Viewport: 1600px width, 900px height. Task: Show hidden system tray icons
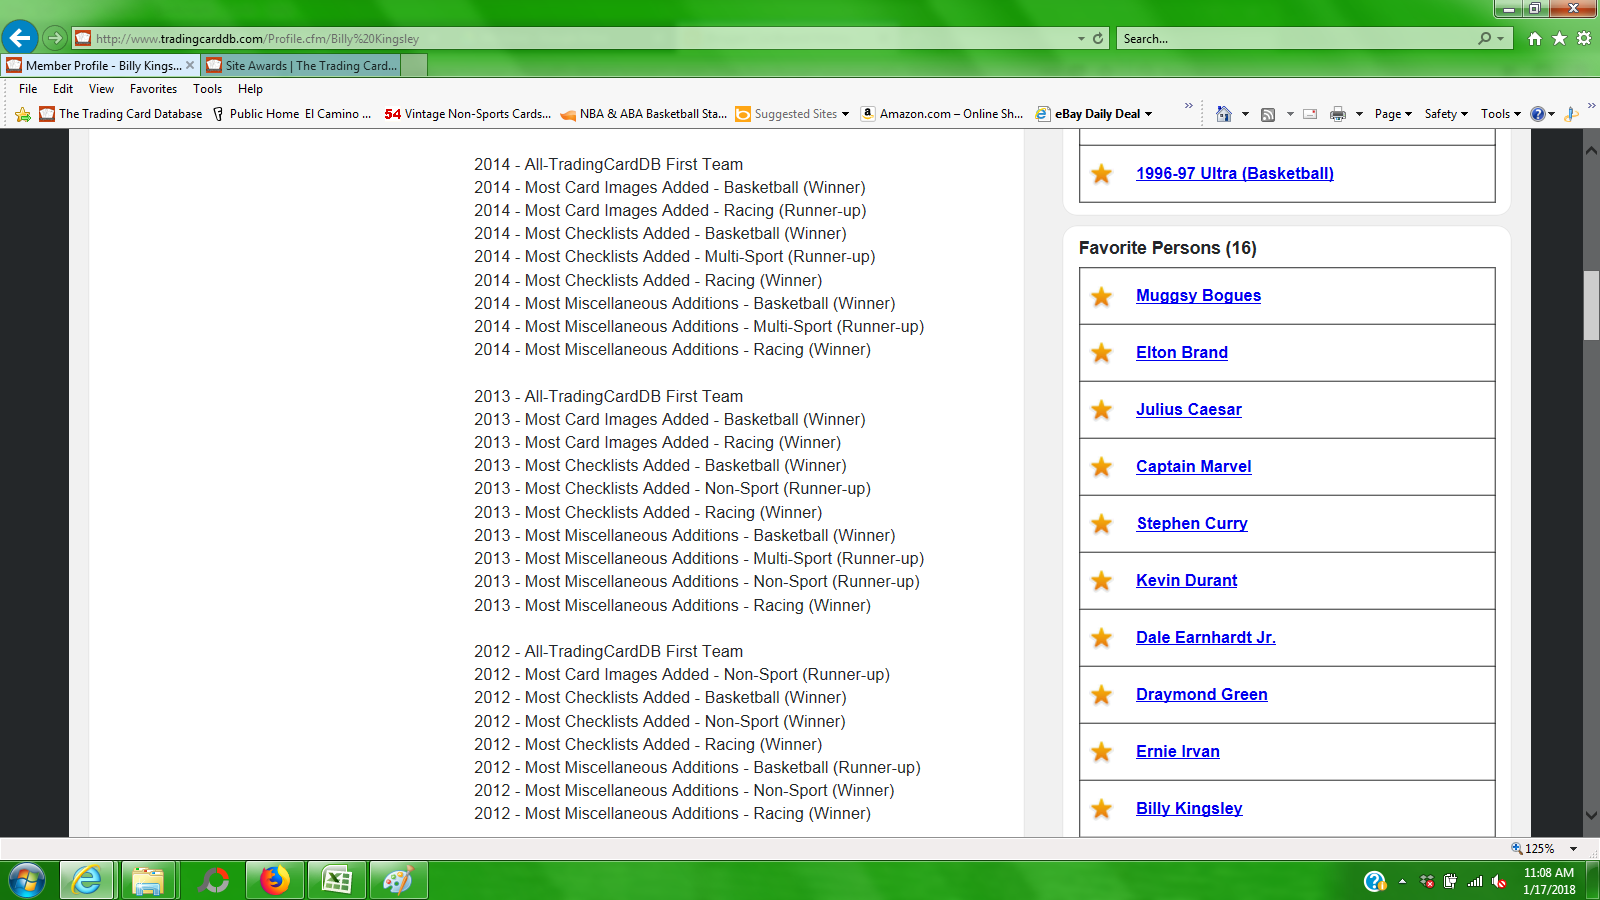[x=1402, y=881]
